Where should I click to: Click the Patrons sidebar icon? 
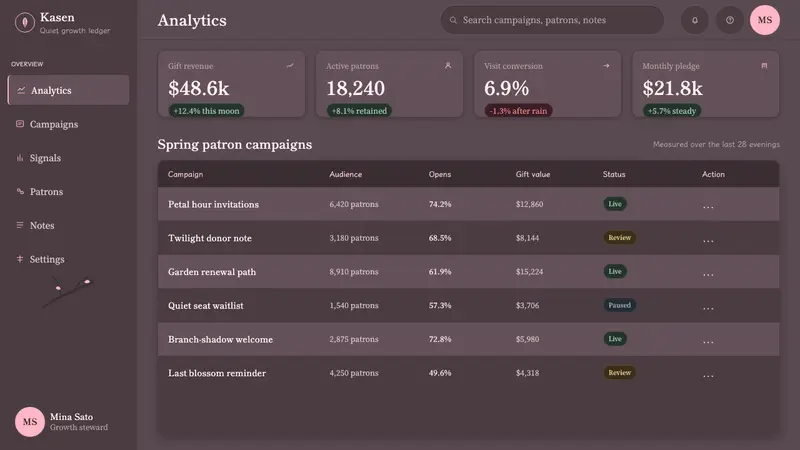point(20,191)
